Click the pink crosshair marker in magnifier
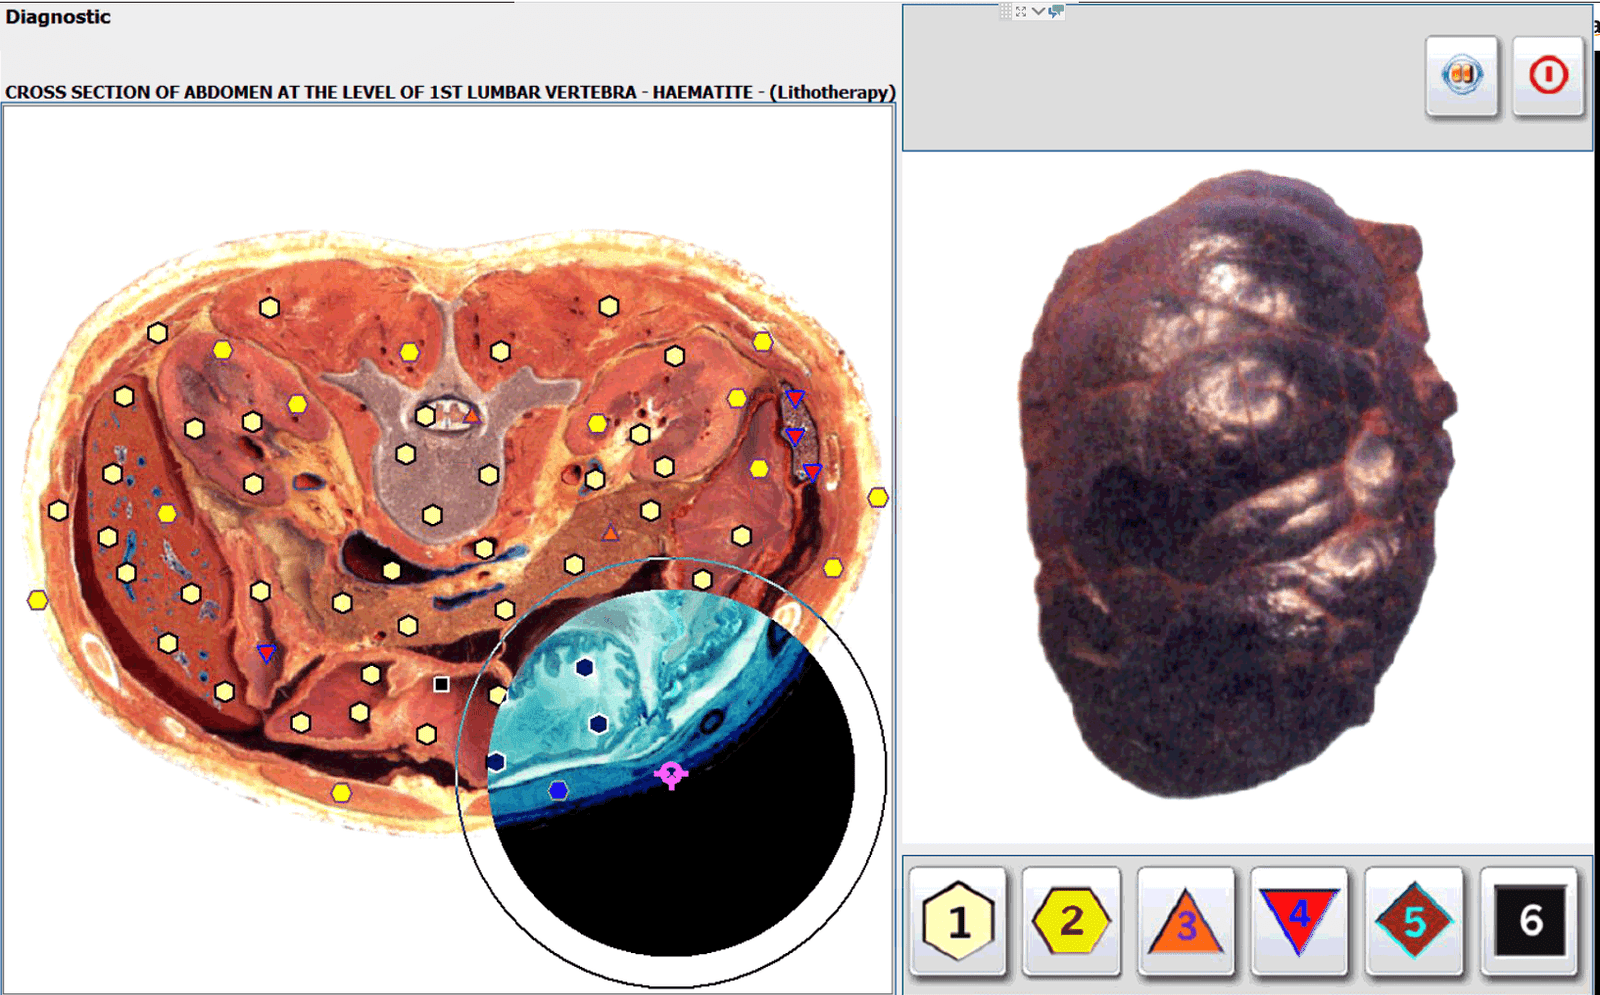Viewport: 1600px width, 995px height. click(670, 773)
